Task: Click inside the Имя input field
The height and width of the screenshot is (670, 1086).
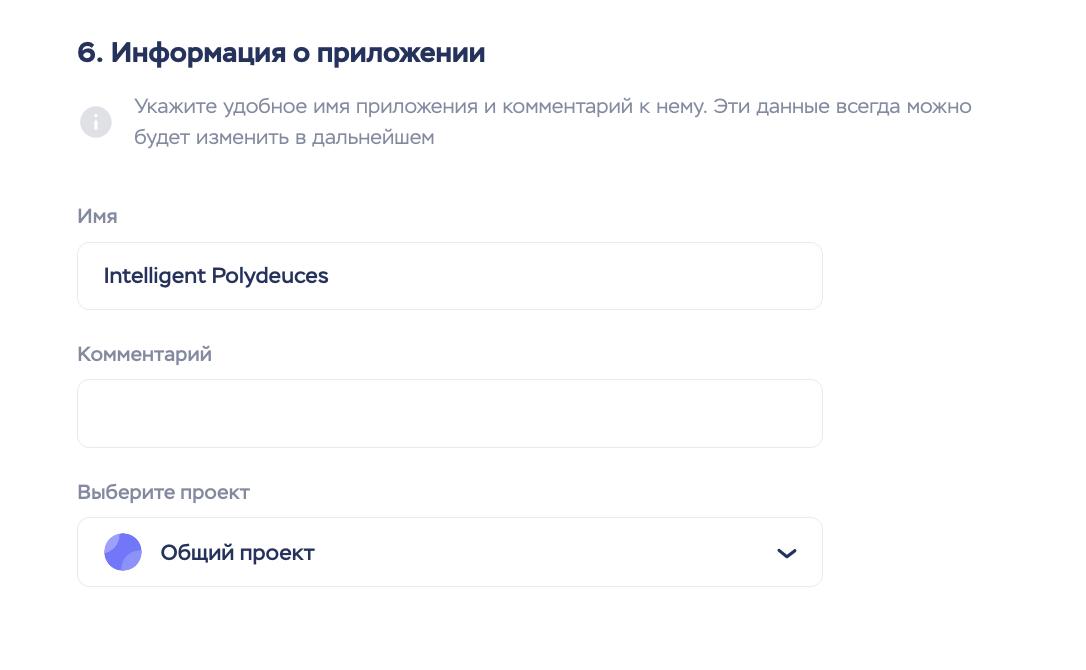Action: [449, 275]
